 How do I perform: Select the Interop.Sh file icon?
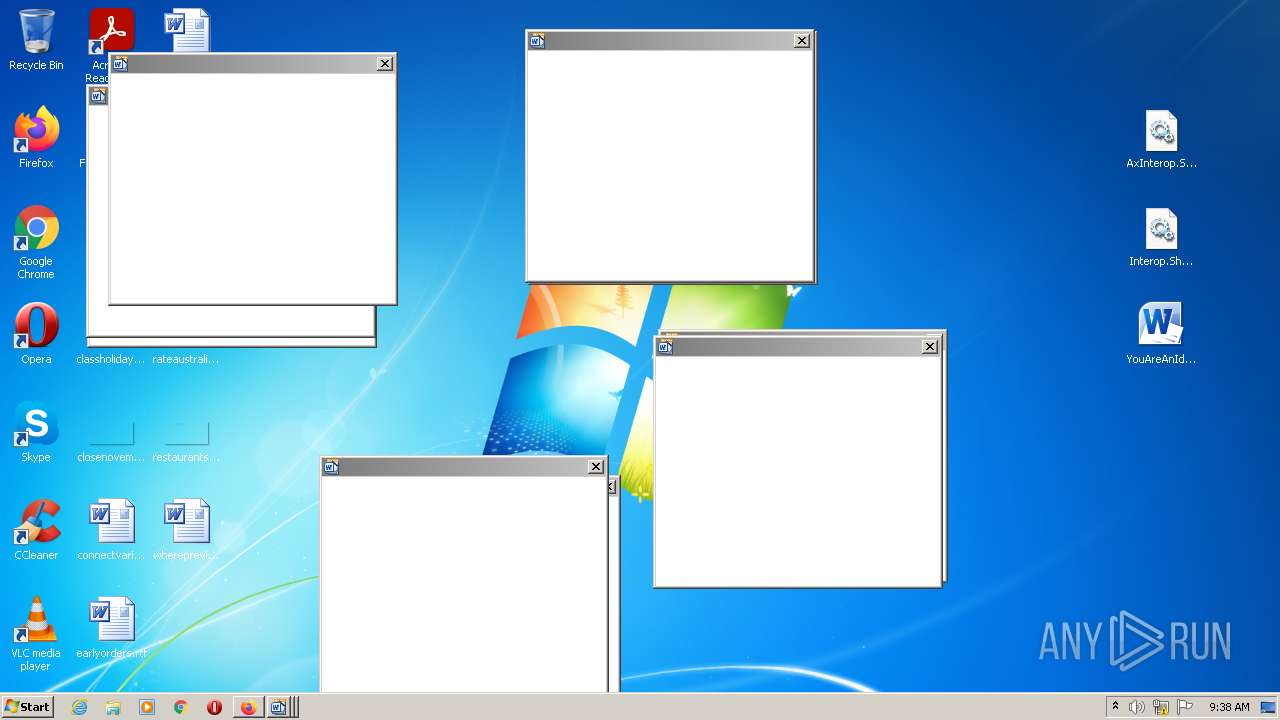[x=1161, y=236]
